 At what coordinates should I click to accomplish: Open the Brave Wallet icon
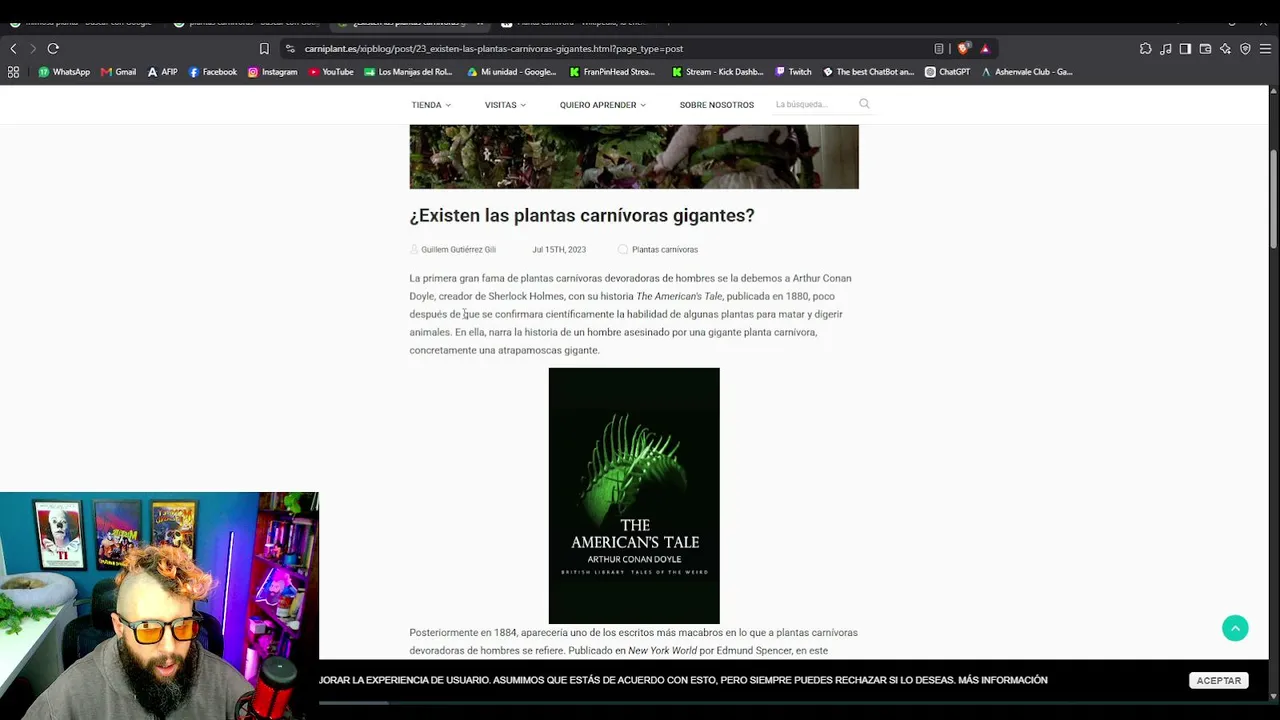click(x=1205, y=48)
